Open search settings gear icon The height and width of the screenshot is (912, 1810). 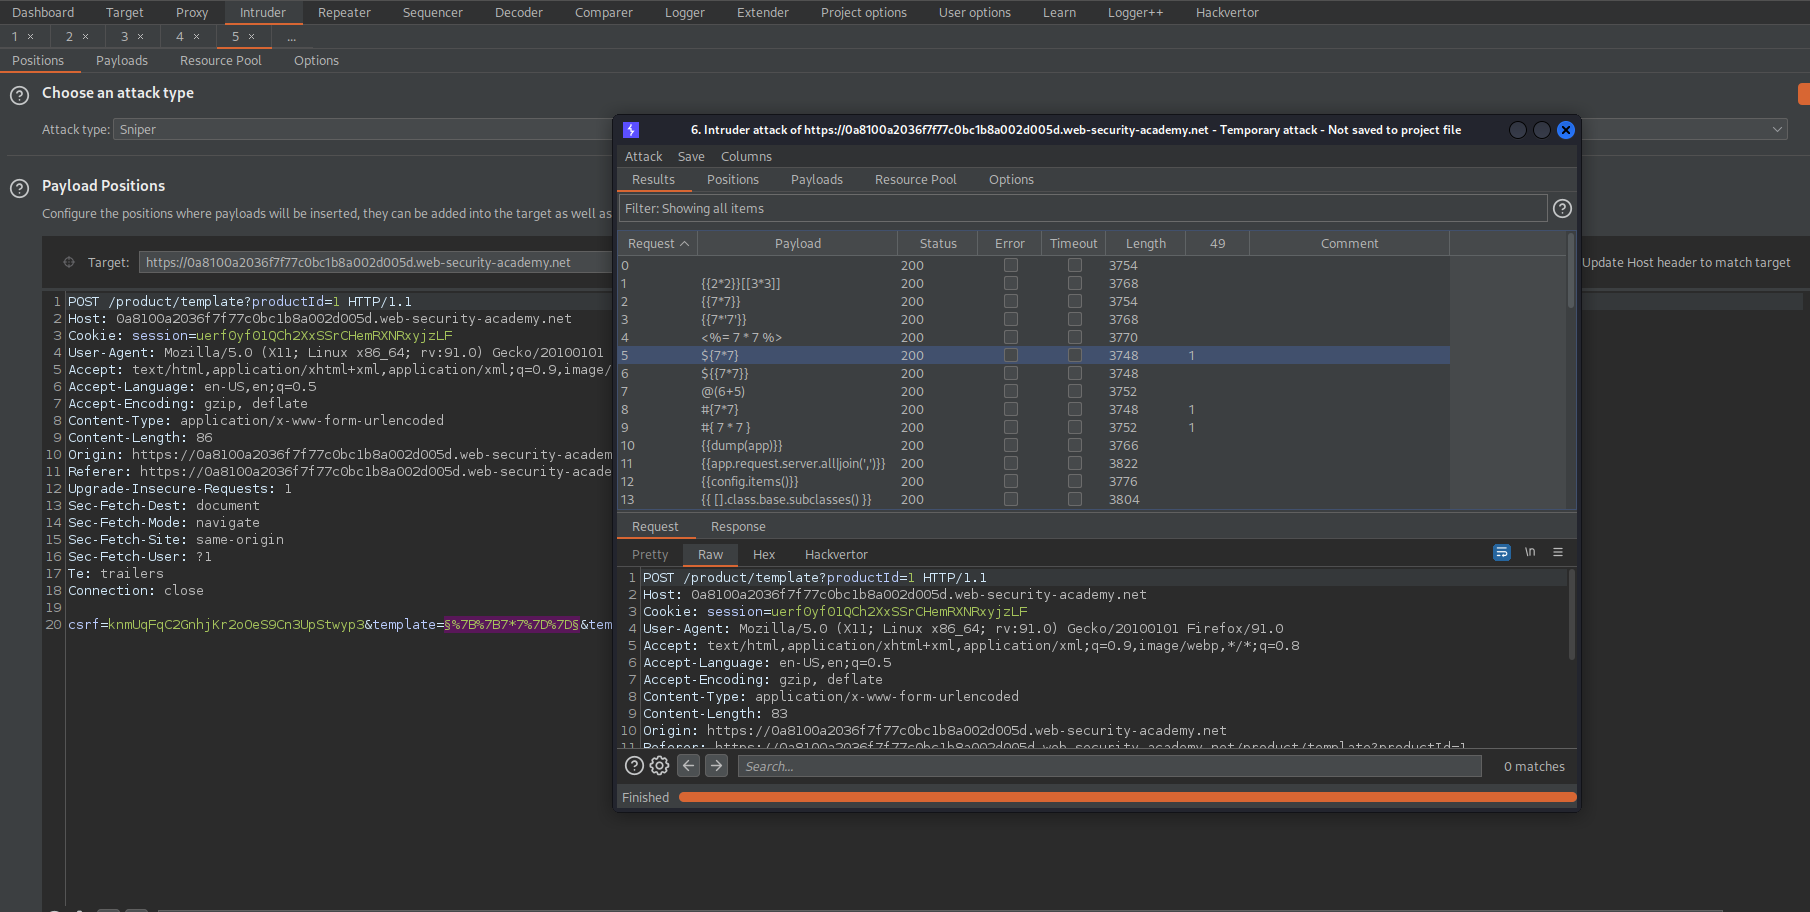659,766
